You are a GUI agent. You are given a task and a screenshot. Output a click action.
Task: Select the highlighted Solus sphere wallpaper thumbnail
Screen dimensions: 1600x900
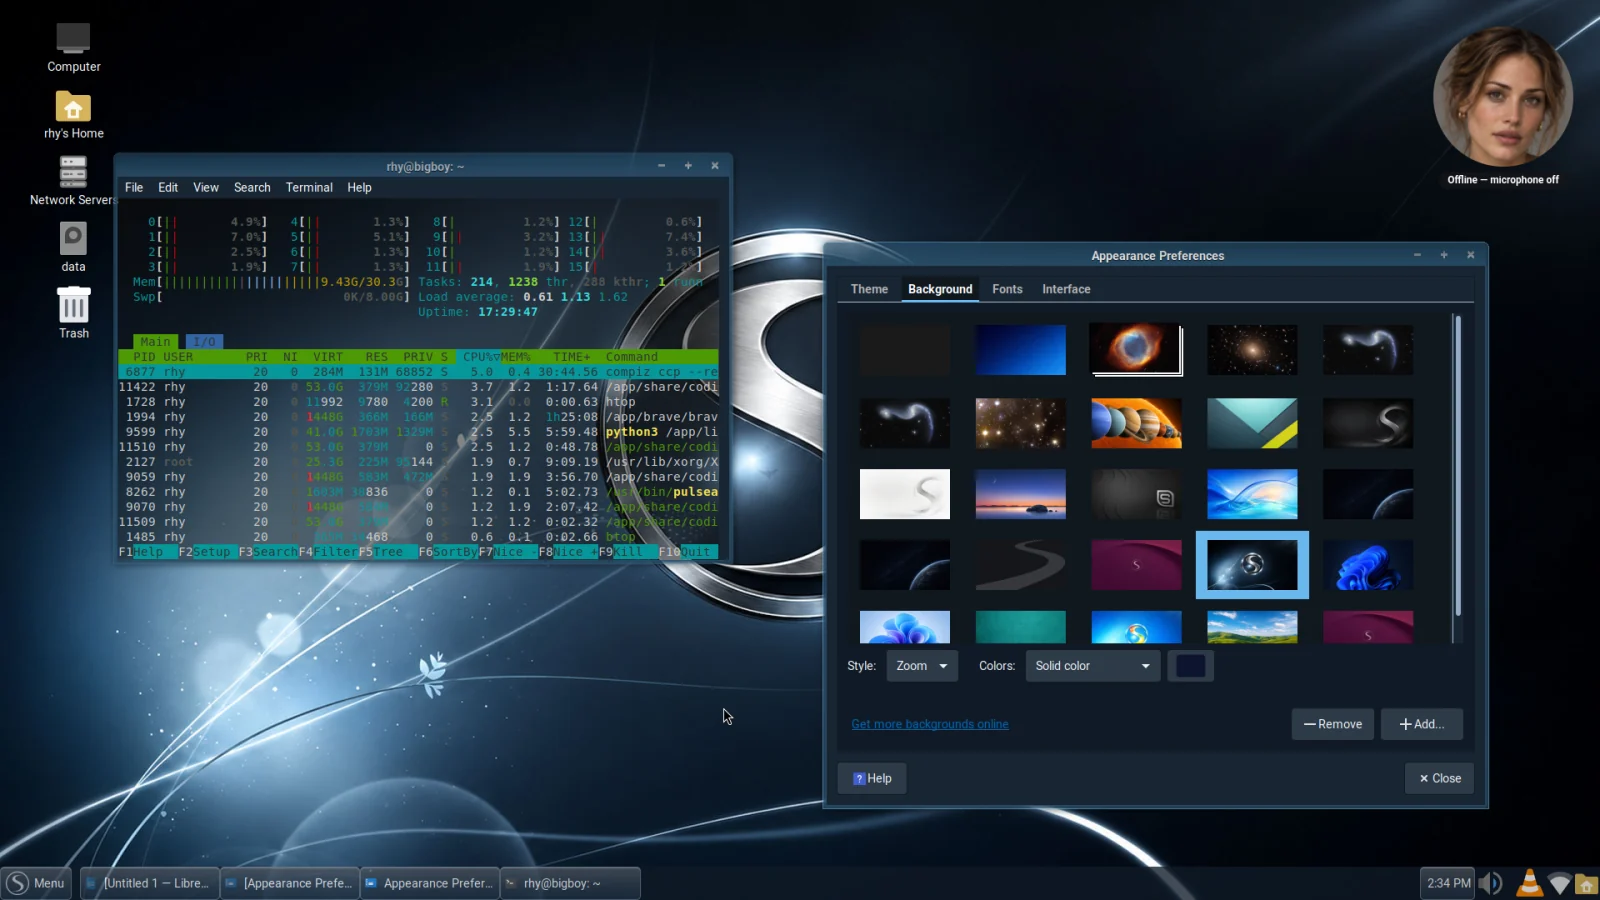coord(1252,565)
